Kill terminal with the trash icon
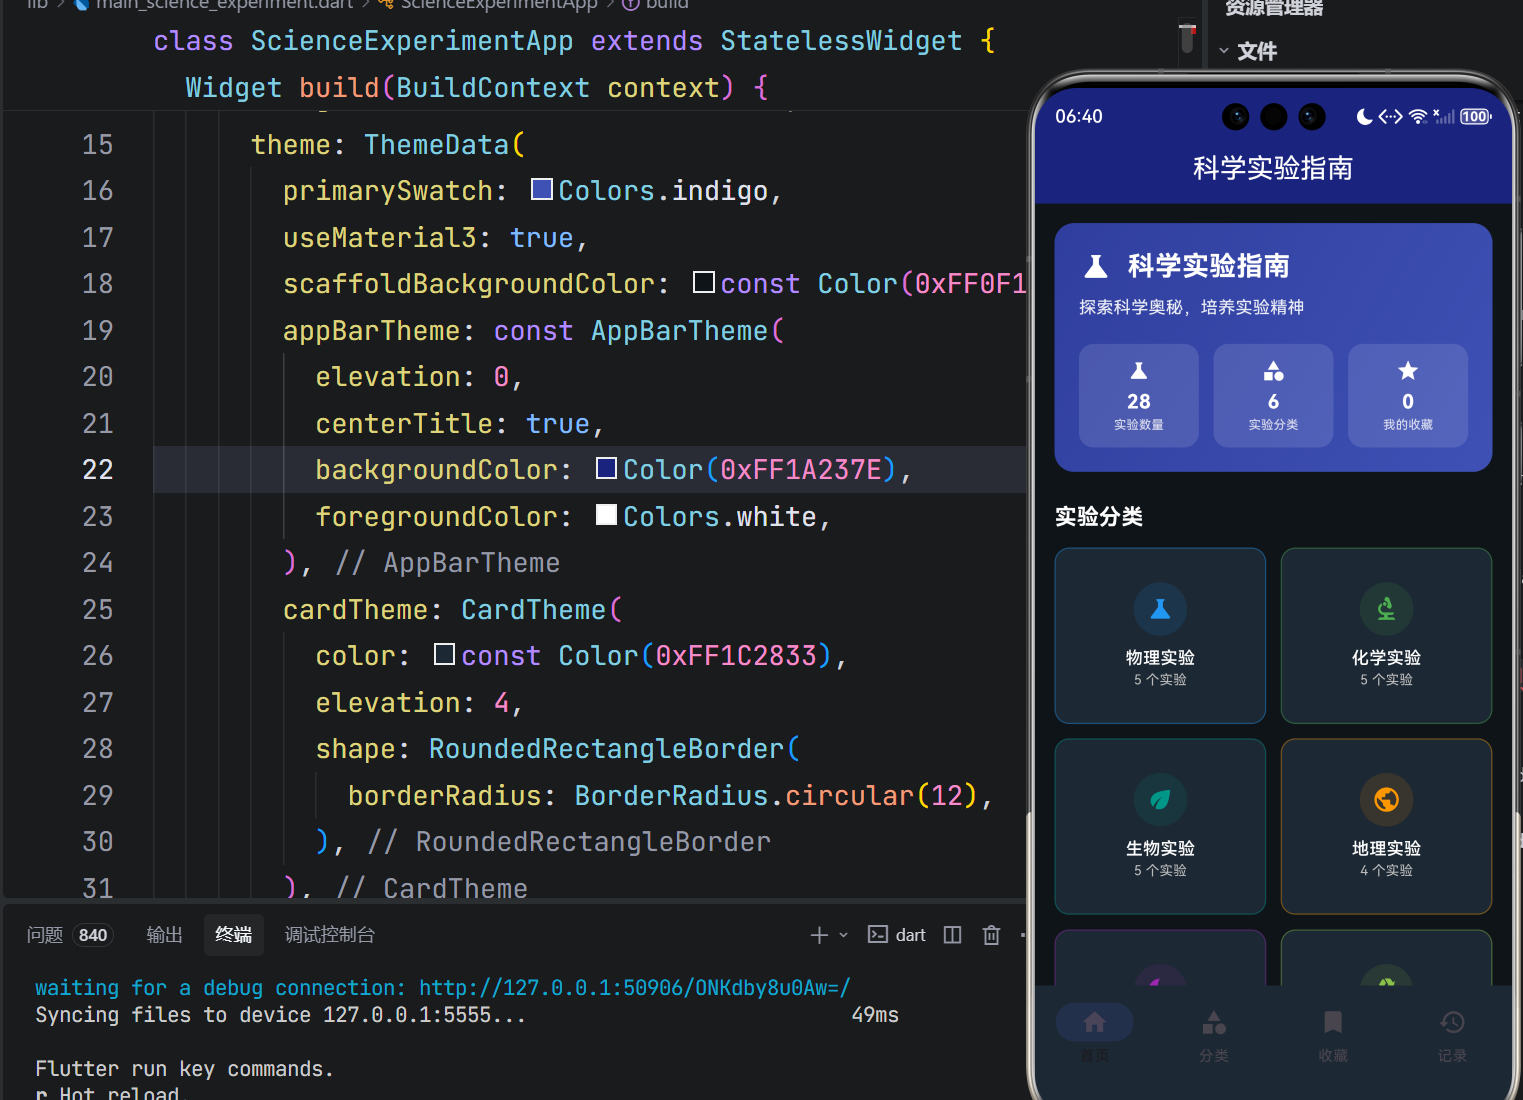This screenshot has height=1100, width=1523. (991, 935)
